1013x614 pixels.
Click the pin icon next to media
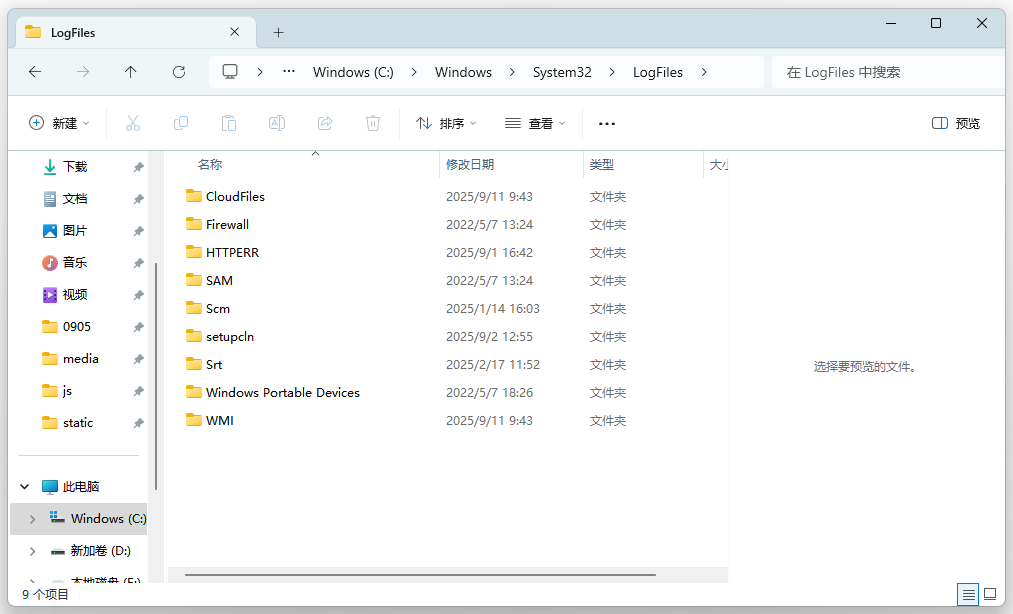tap(138, 359)
